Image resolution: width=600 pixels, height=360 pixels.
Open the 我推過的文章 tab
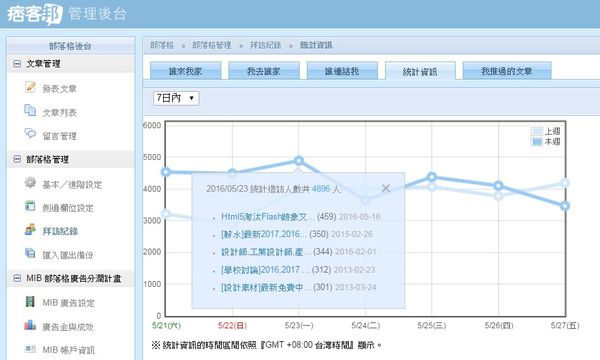507,71
